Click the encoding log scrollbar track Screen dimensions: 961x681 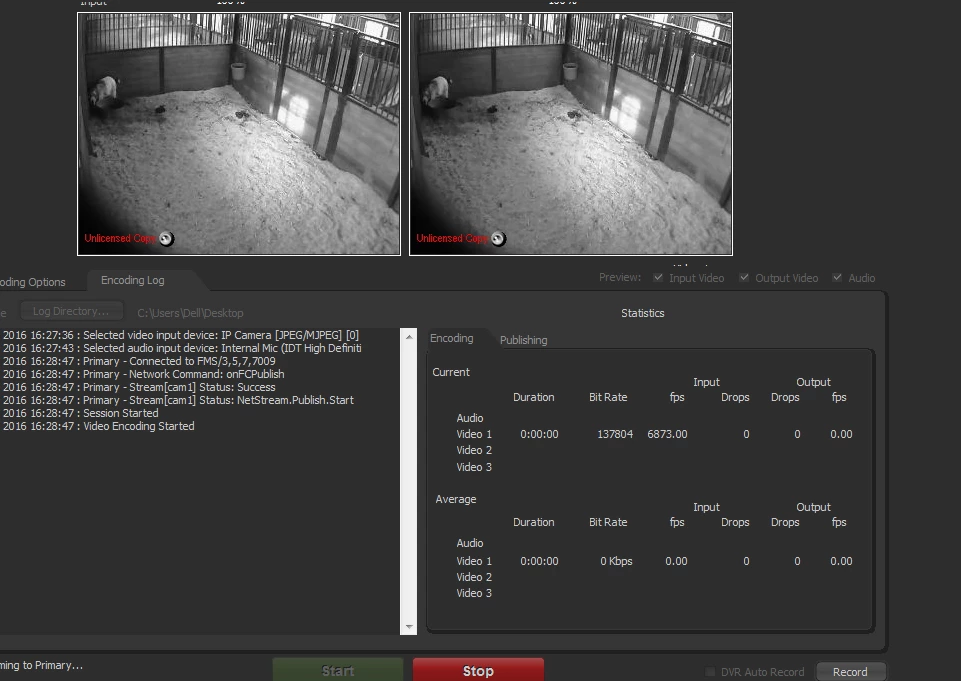tap(409, 482)
